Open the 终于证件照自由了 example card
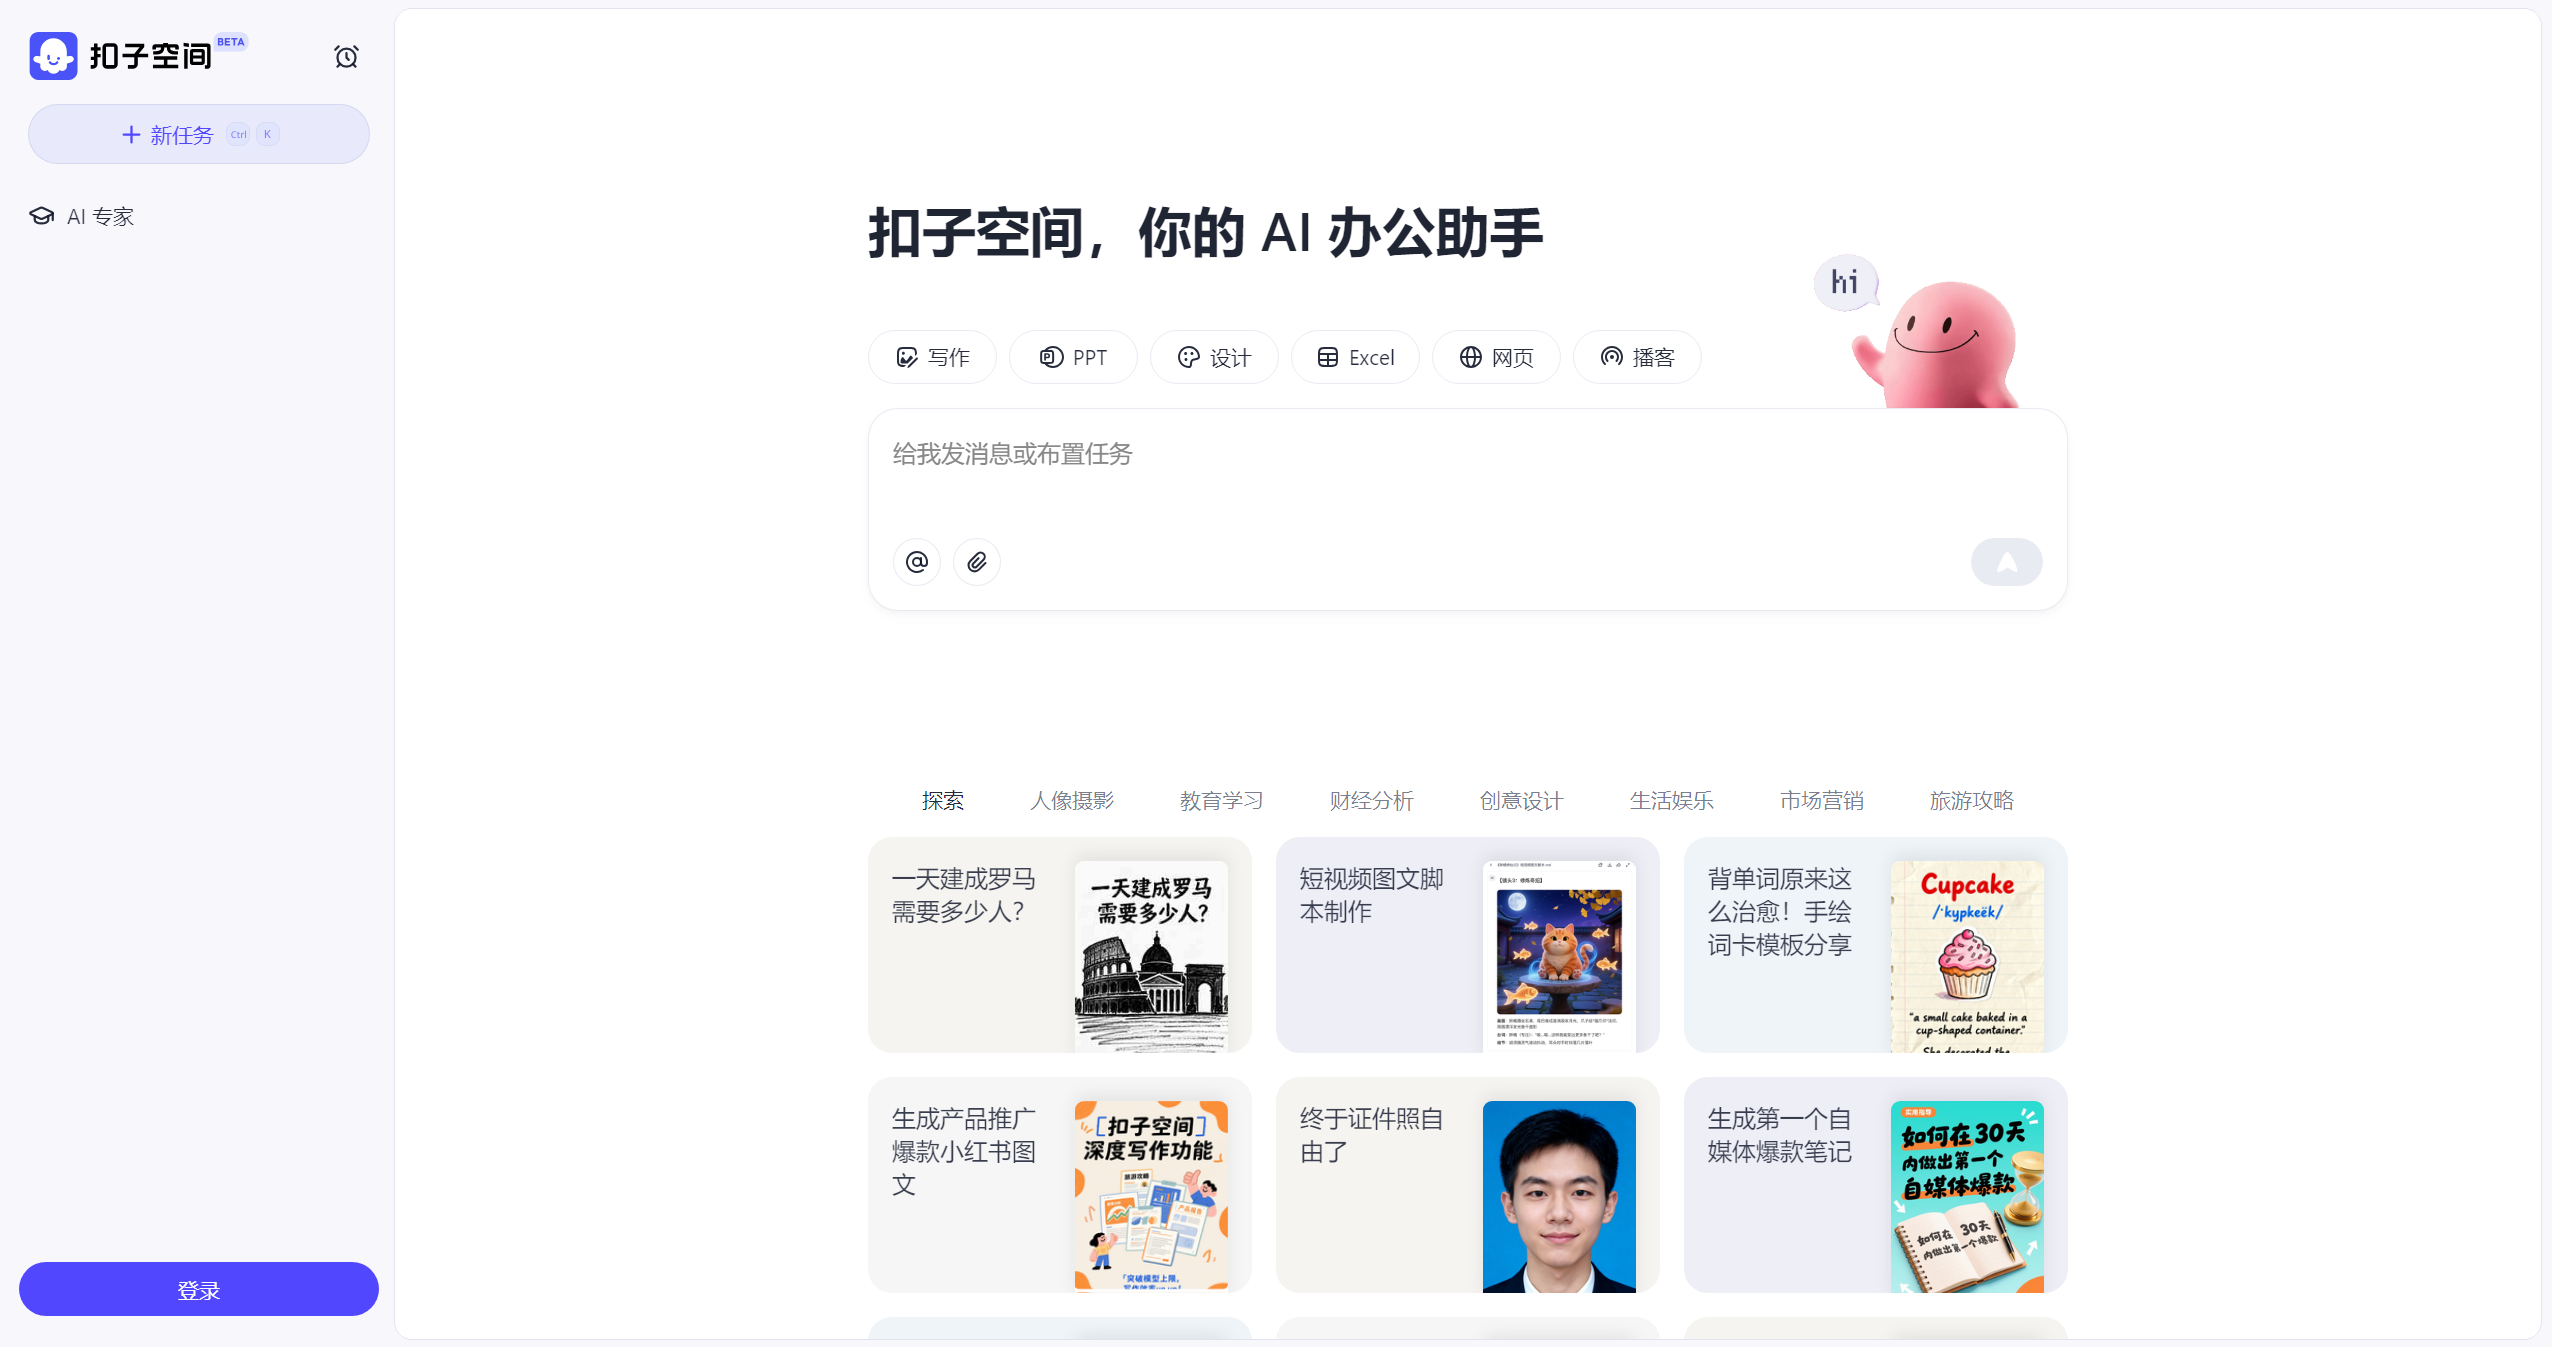Image resolution: width=2552 pixels, height=1347 pixels. [x=1468, y=1185]
